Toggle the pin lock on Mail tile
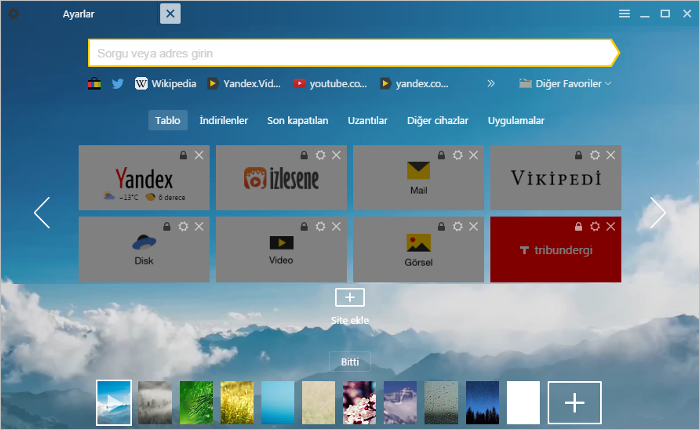The height and width of the screenshot is (430, 700). point(441,155)
